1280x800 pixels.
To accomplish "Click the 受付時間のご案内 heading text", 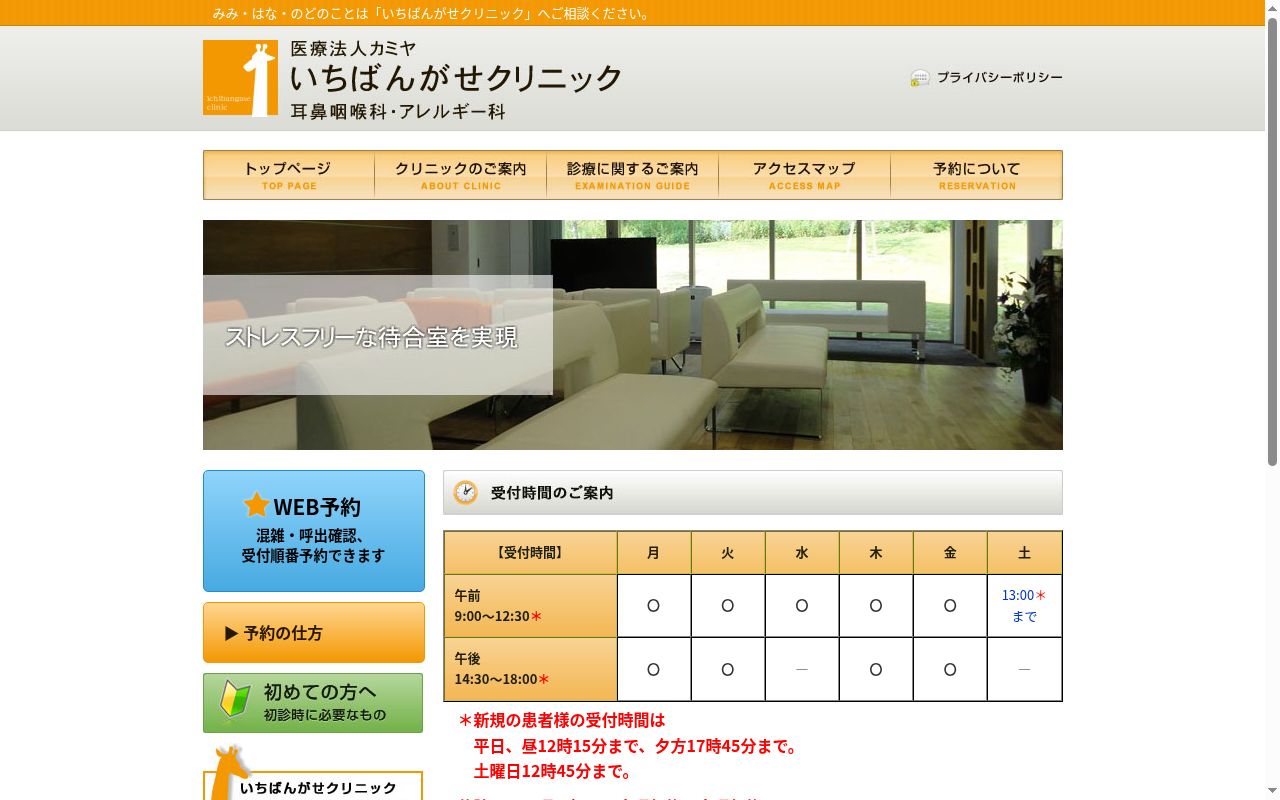I will 552,493.
